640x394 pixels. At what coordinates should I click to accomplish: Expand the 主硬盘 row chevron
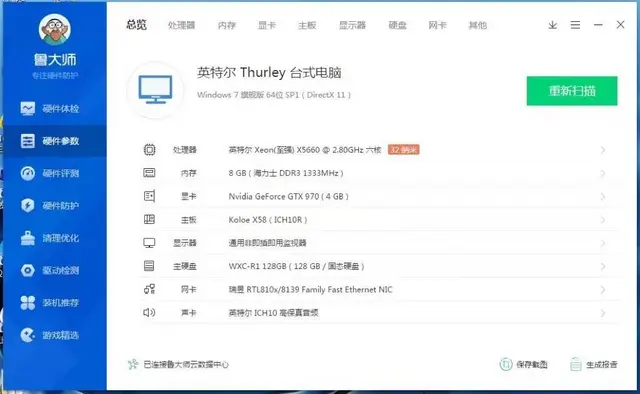(x=603, y=267)
